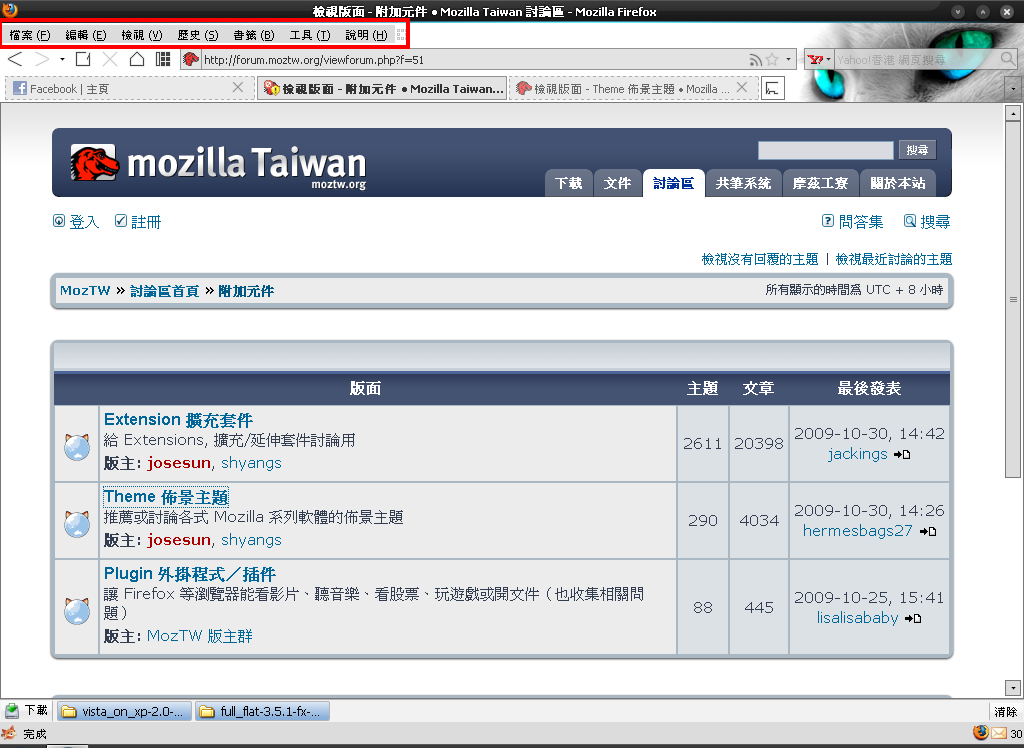Click the 搜尋 button in site header
Viewport: 1024px width, 748px height.
point(917,150)
